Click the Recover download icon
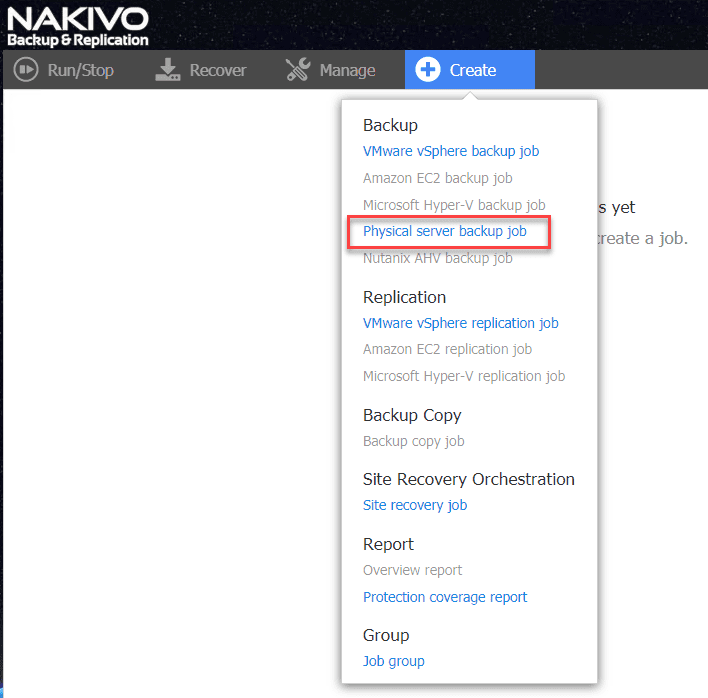708x698 pixels. pyautogui.click(x=168, y=70)
